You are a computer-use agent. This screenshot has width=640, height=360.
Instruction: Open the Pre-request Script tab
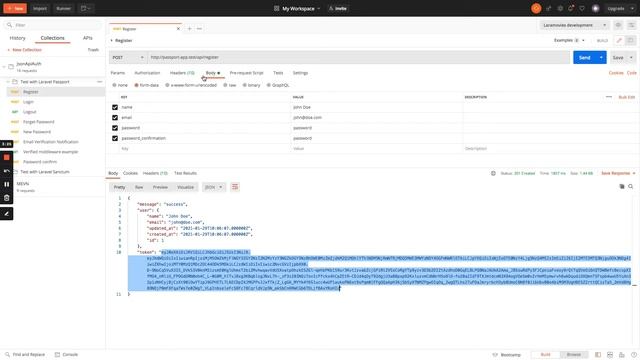click(247, 73)
